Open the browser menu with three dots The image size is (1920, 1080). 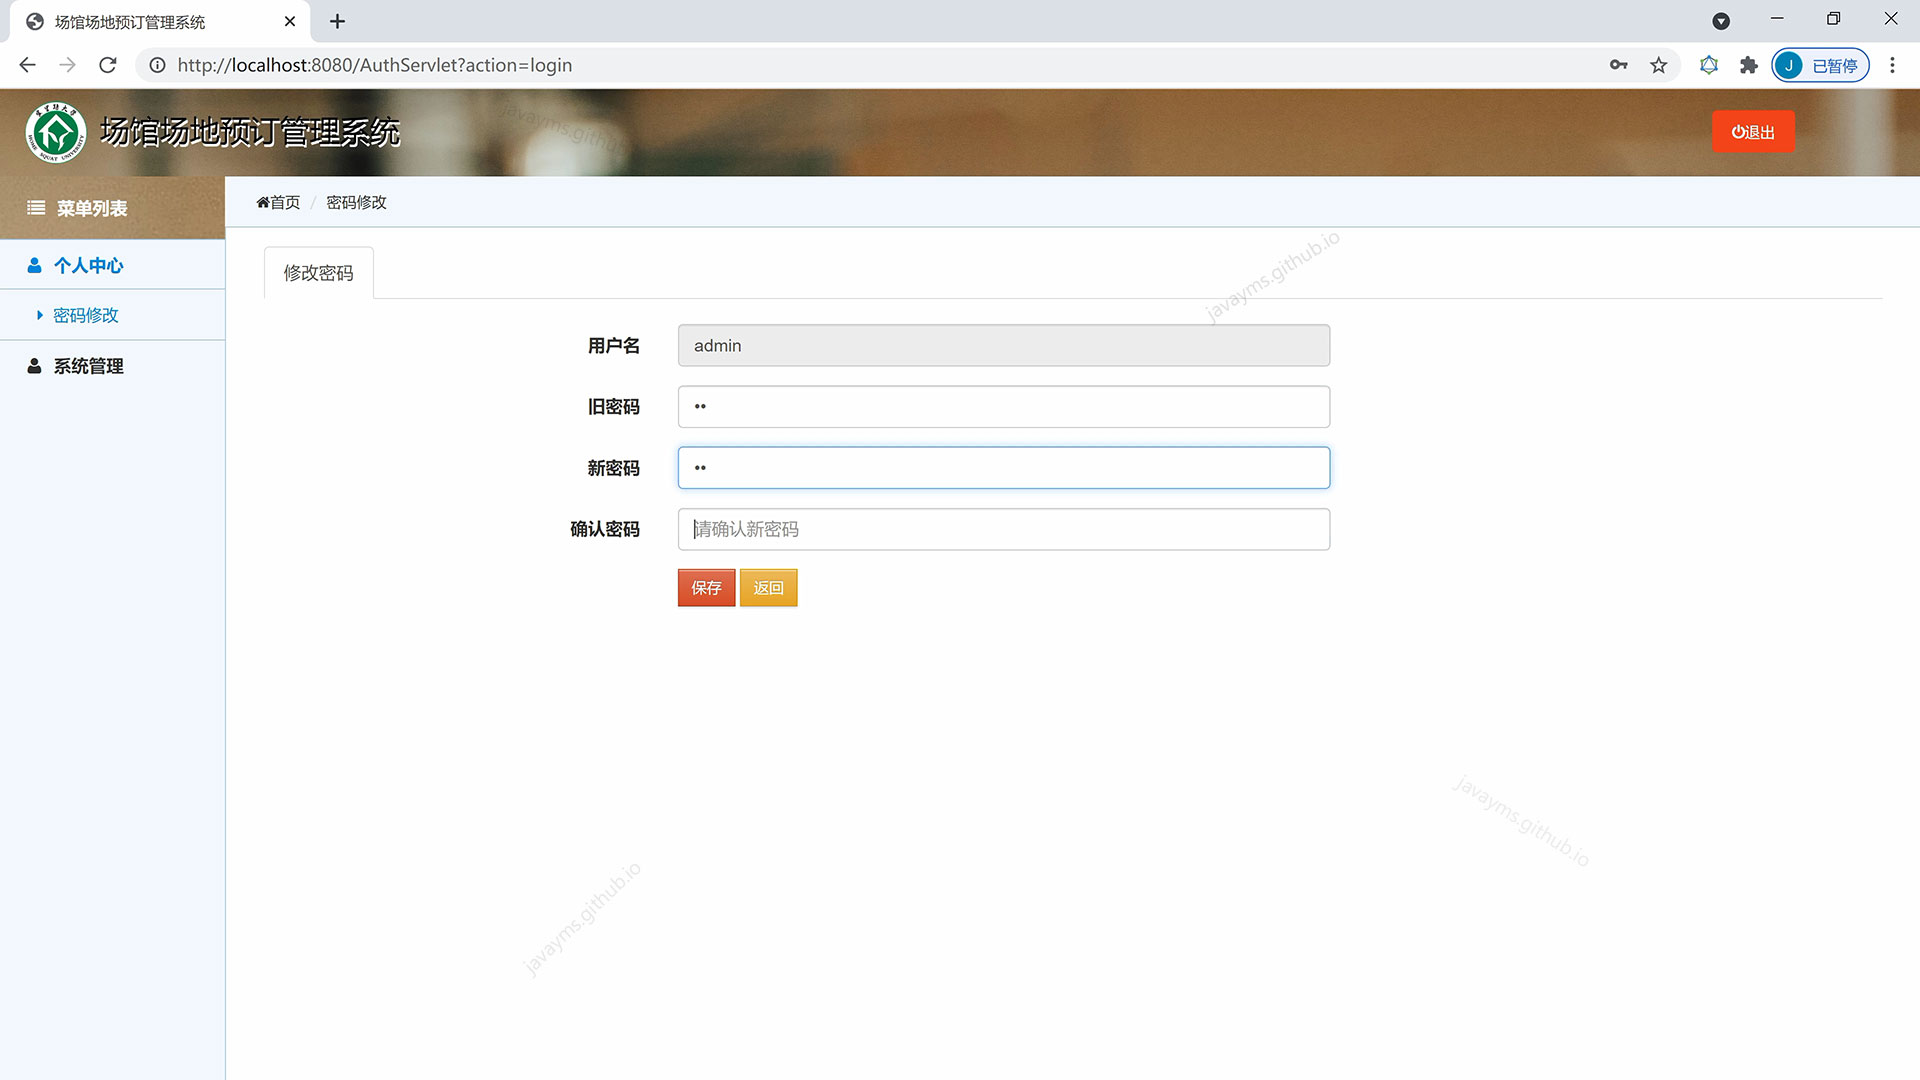coord(1892,64)
